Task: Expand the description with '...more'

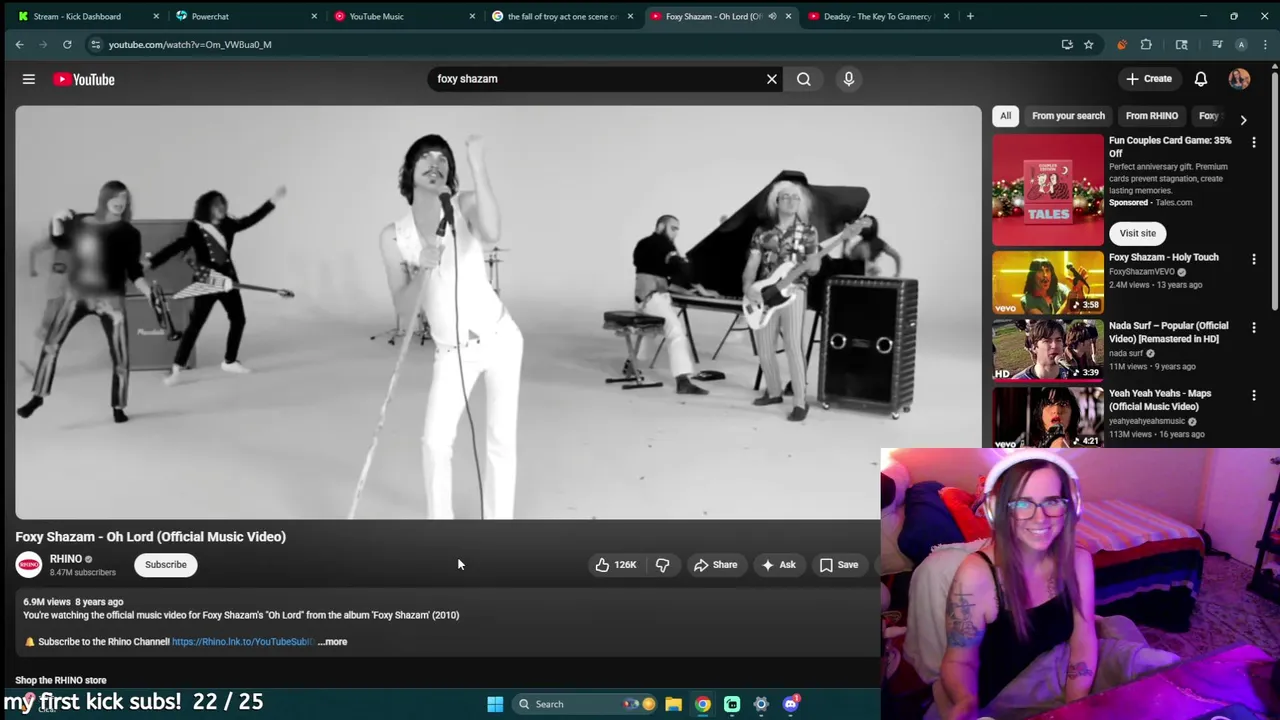Action: coord(332,642)
